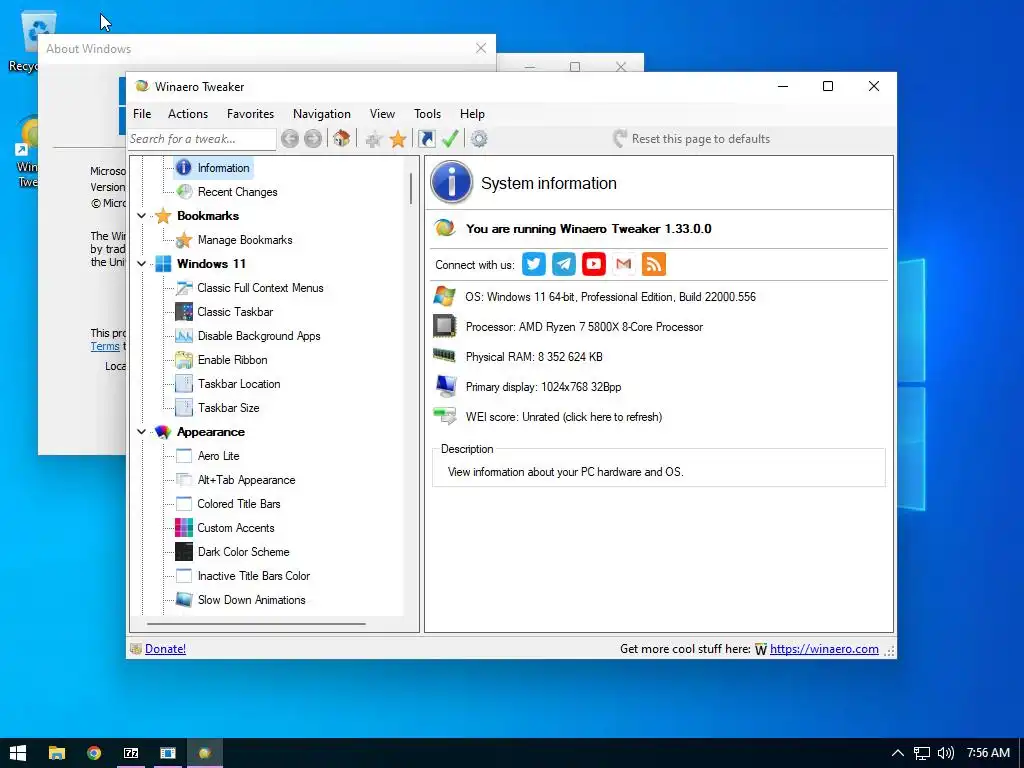1024x768 pixels.
Task: Open the Actions menu
Action: (x=187, y=114)
